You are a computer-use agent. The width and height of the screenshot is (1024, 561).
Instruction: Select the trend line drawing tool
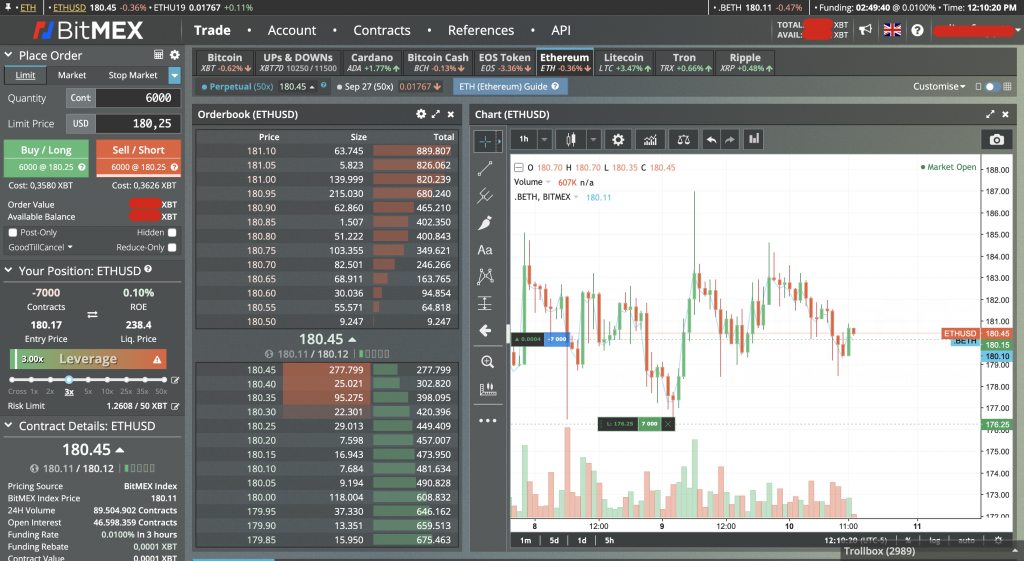[486, 168]
